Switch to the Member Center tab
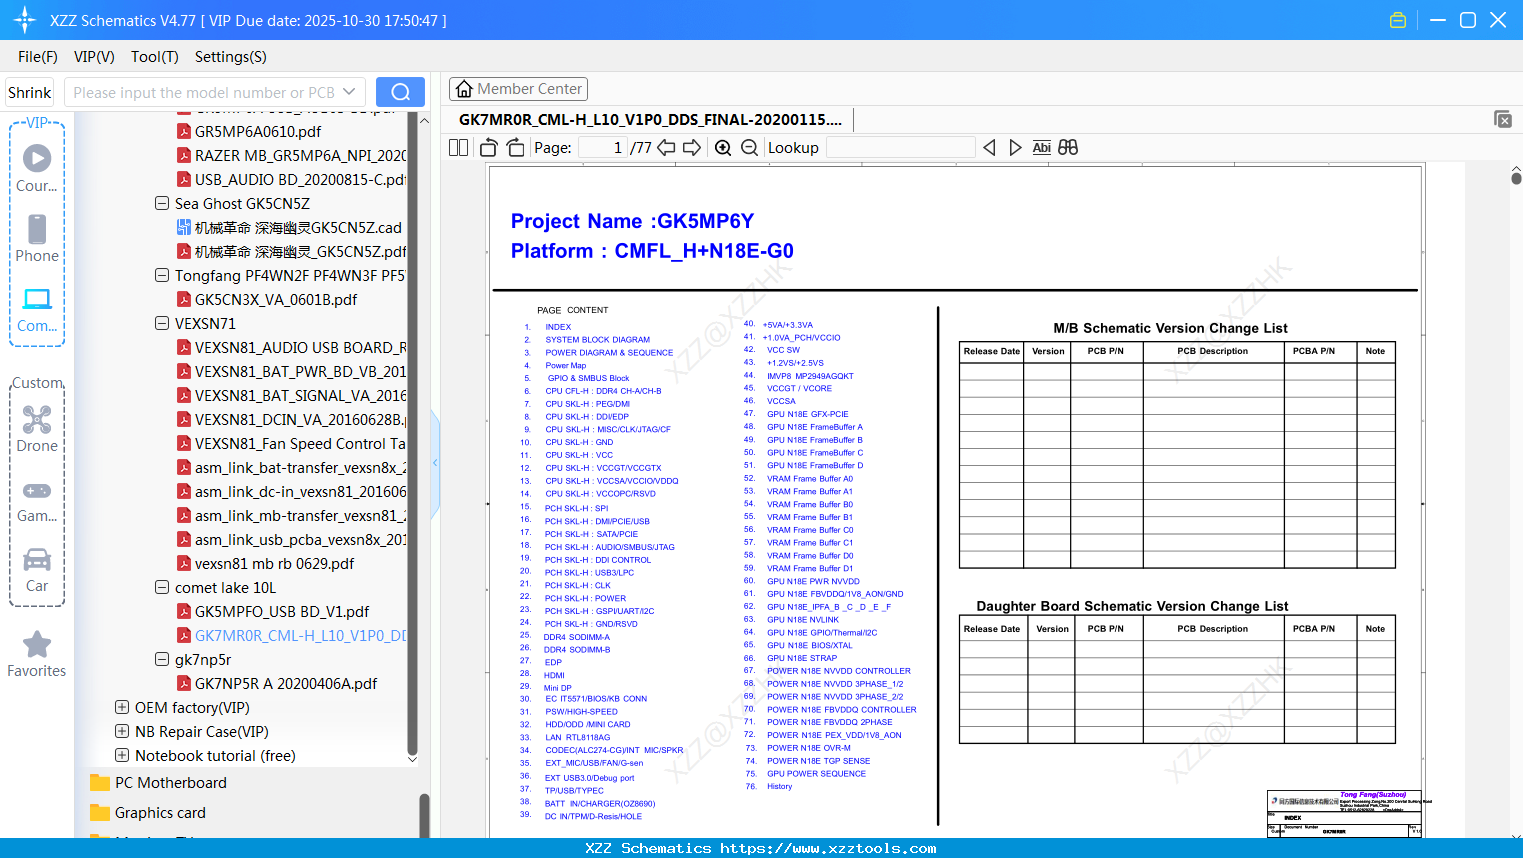 coord(518,89)
